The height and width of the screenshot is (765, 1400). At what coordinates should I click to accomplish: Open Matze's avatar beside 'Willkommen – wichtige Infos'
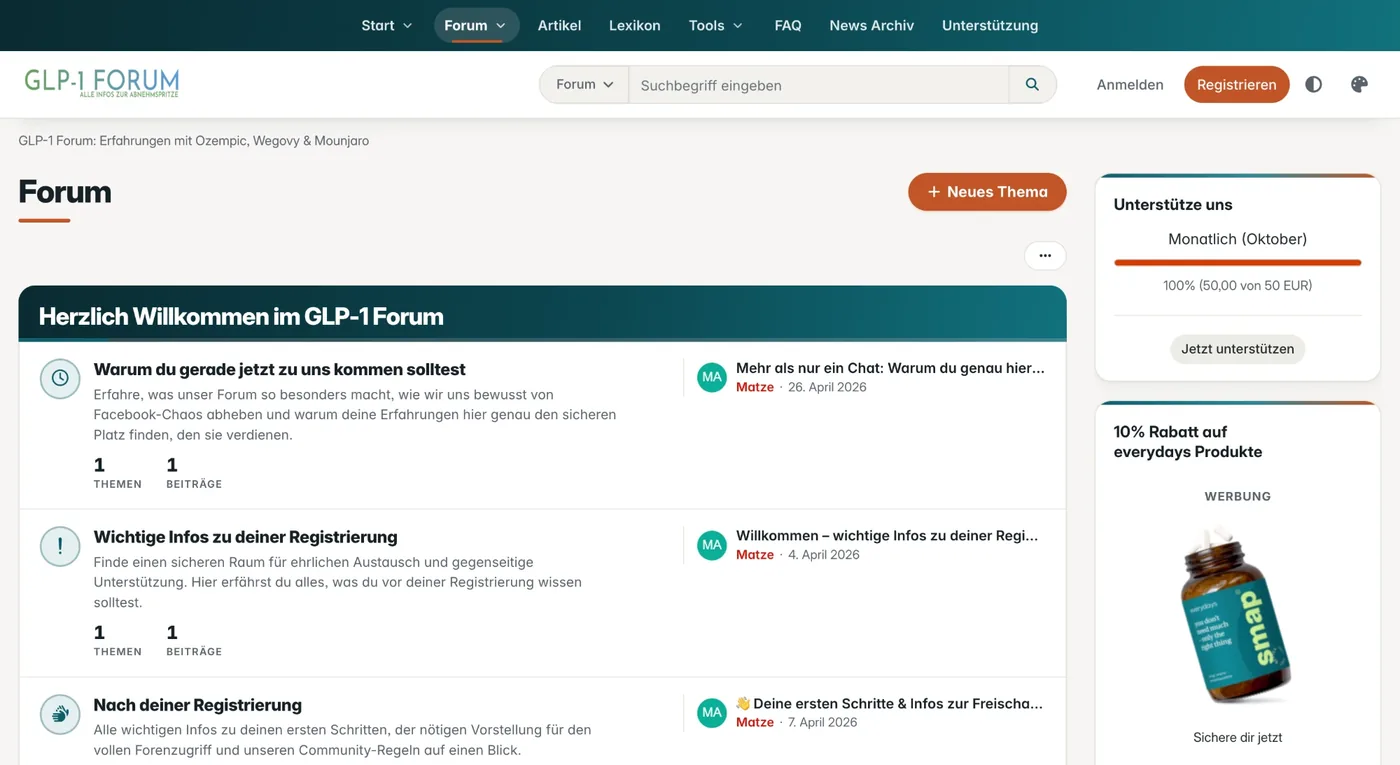point(712,545)
